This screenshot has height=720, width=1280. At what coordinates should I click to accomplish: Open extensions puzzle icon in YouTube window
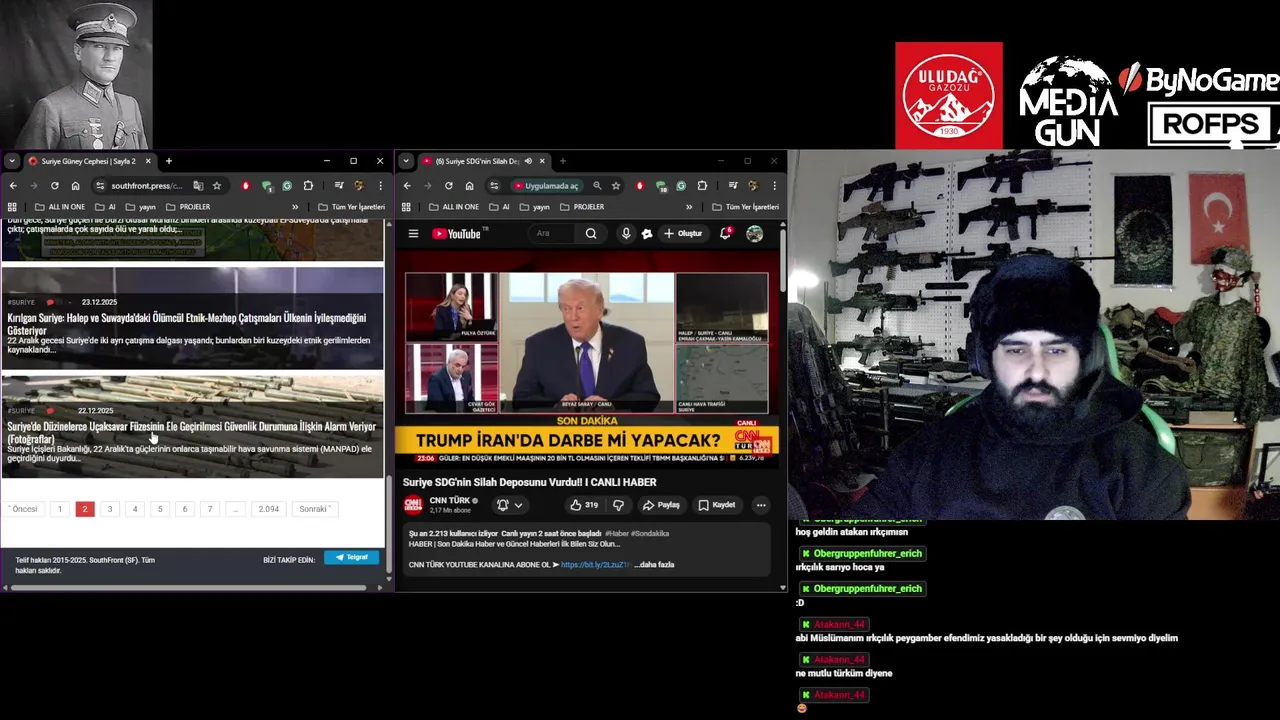[702, 186]
